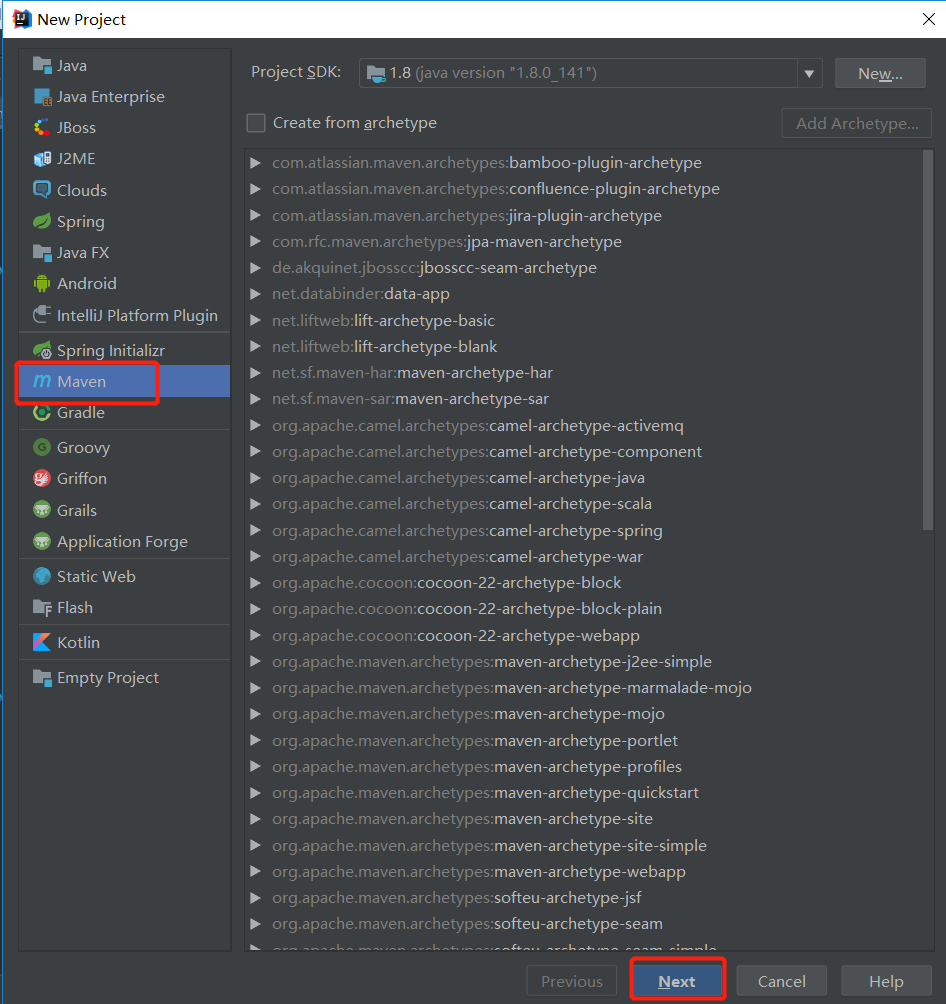Click the archetype list vertical scrollbar
This screenshot has height=1004, width=946.
927,339
